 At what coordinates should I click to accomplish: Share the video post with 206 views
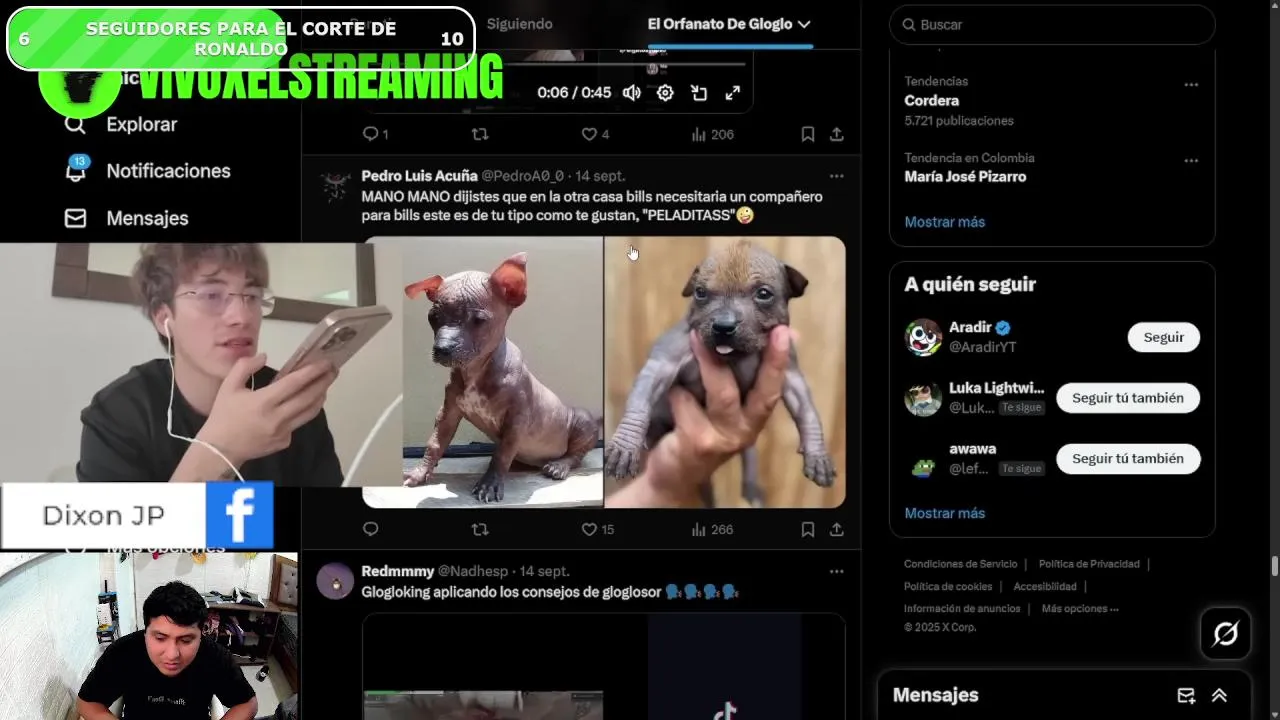[837, 134]
